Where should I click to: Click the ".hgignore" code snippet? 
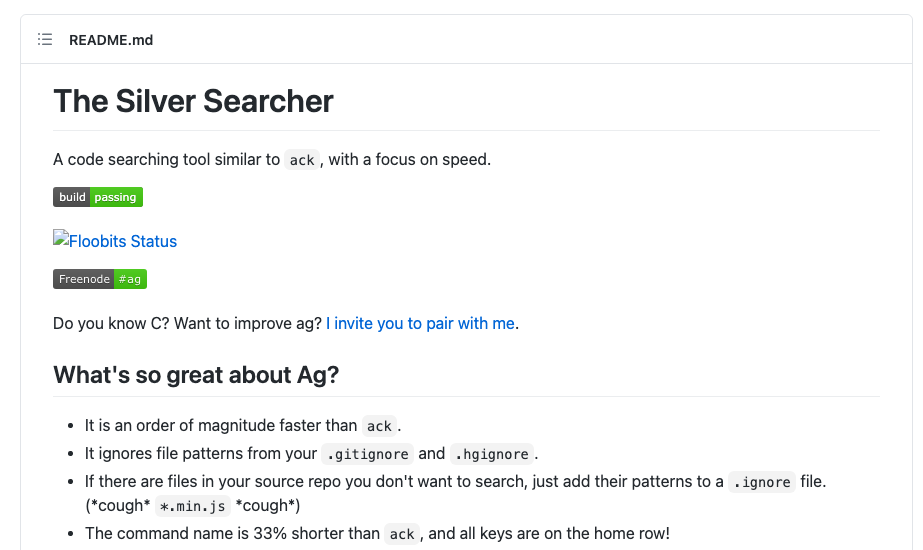[493, 454]
